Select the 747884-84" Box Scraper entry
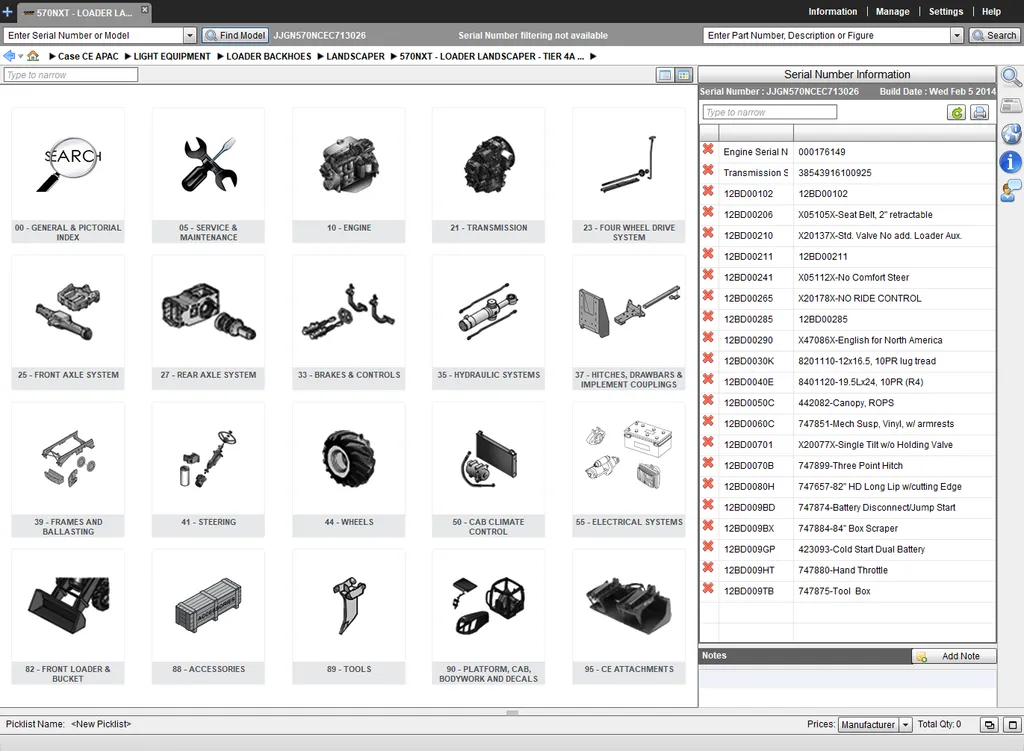 (848, 528)
